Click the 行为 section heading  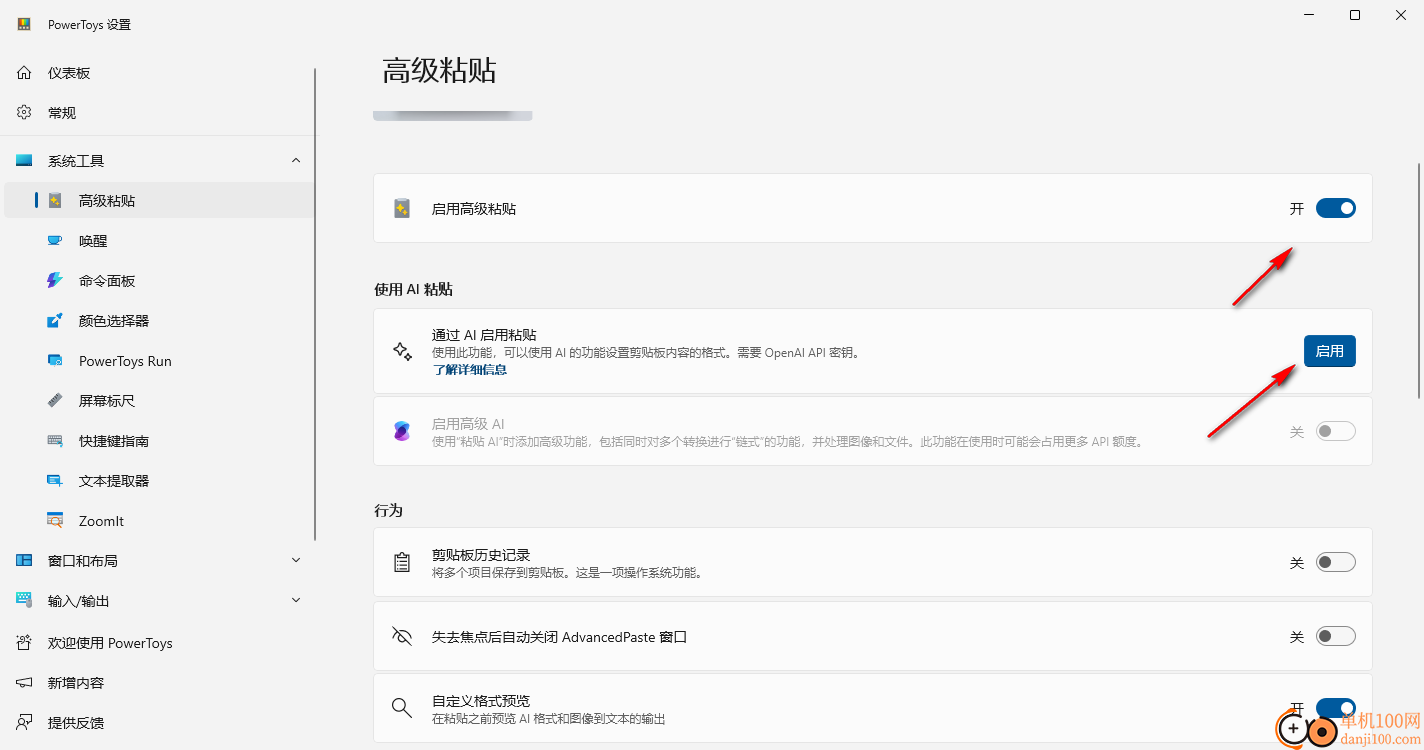point(388,510)
